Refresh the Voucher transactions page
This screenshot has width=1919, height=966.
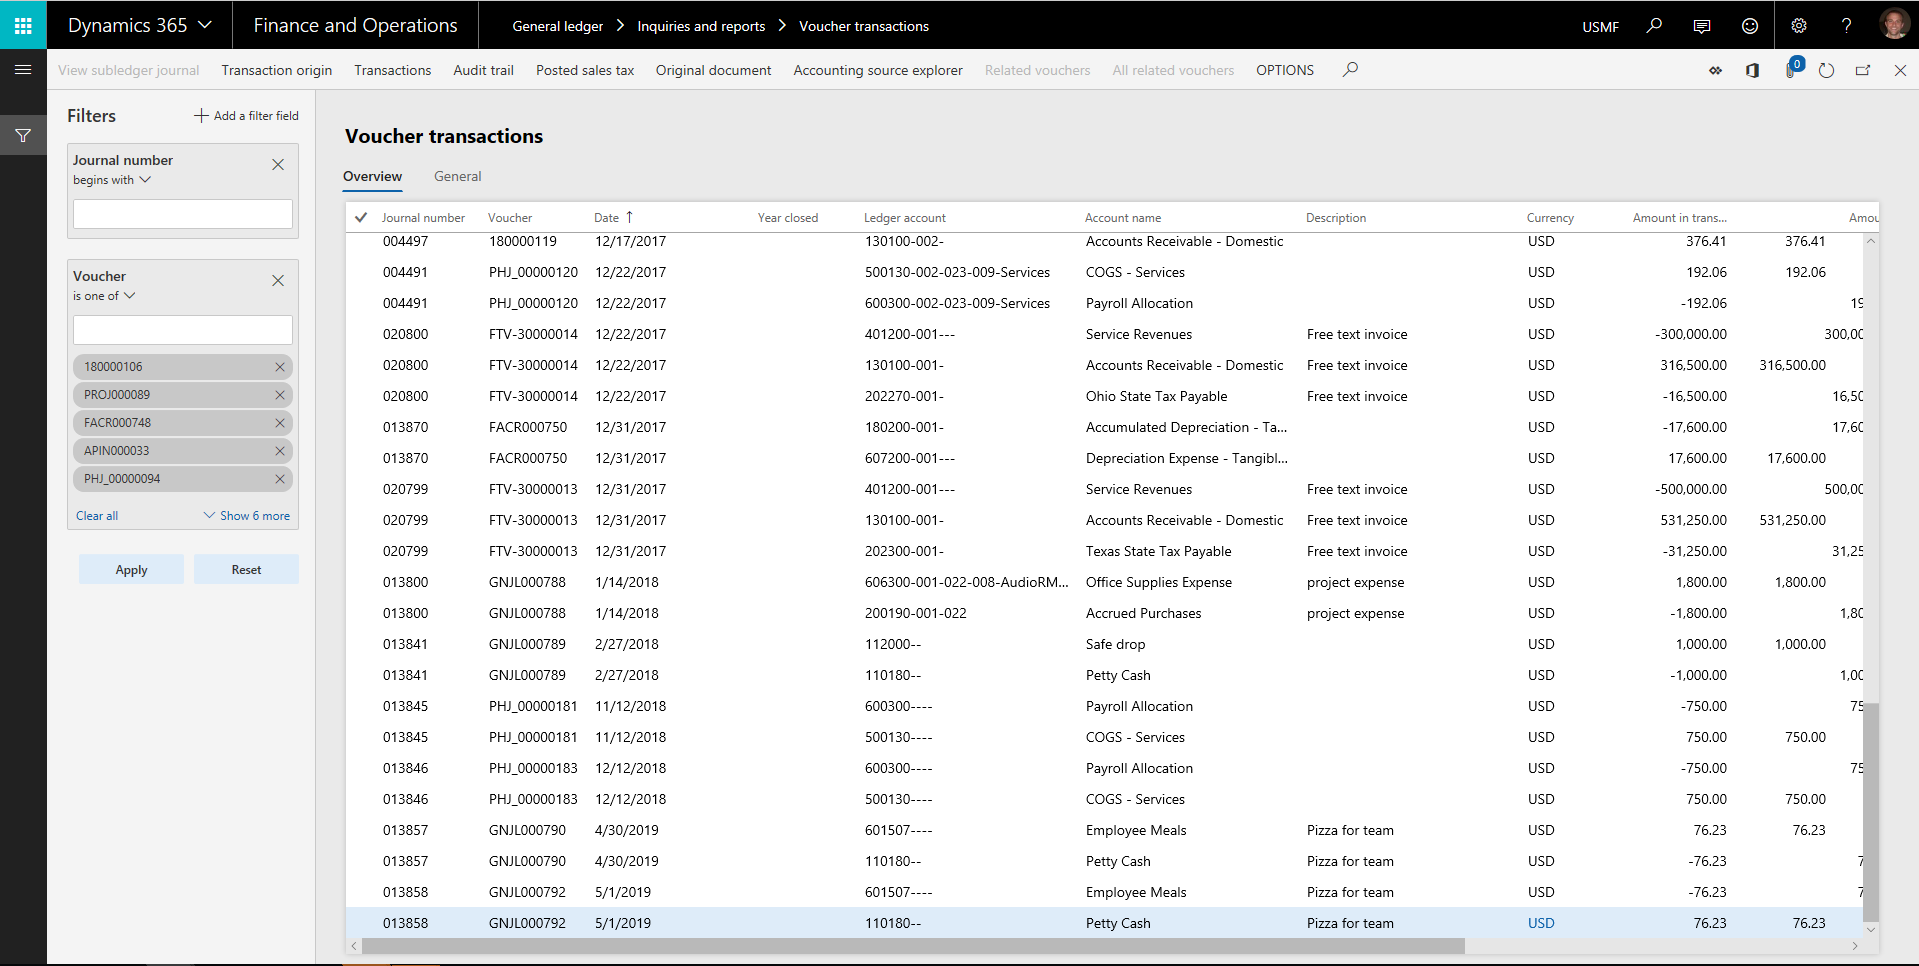(1827, 70)
